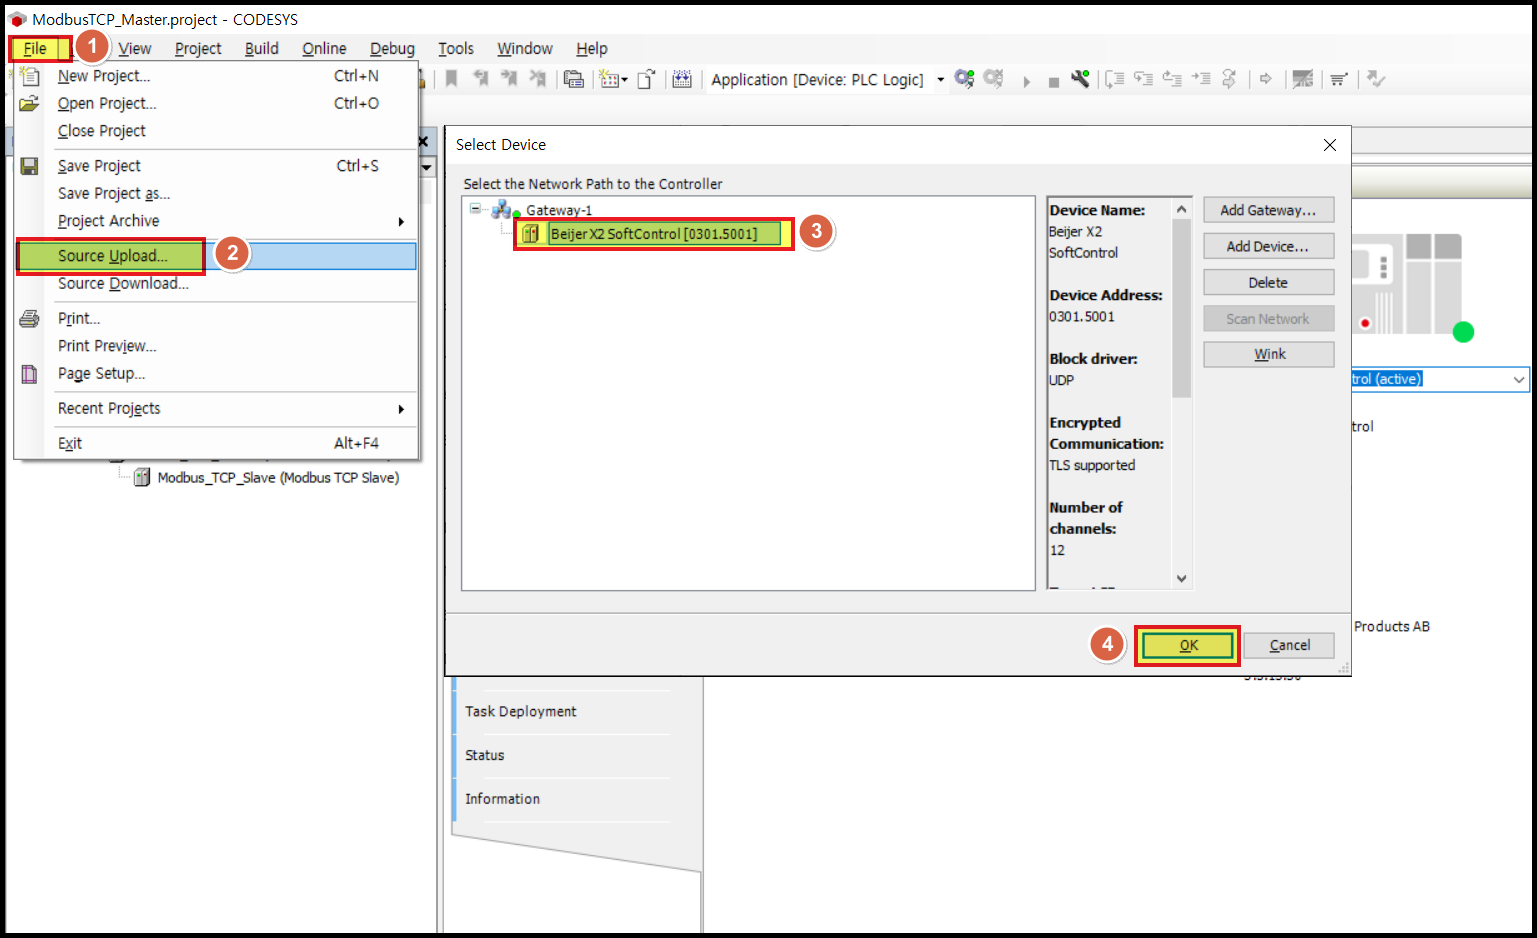The image size is (1537, 938).
Task: Click Add Device button
Action: click(x=1268, y=246)
